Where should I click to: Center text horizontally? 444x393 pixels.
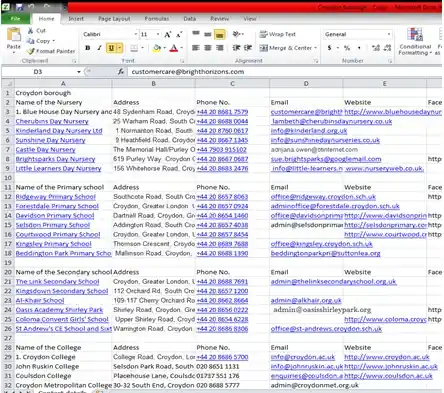pyautogui.click(x=208, y=48)
